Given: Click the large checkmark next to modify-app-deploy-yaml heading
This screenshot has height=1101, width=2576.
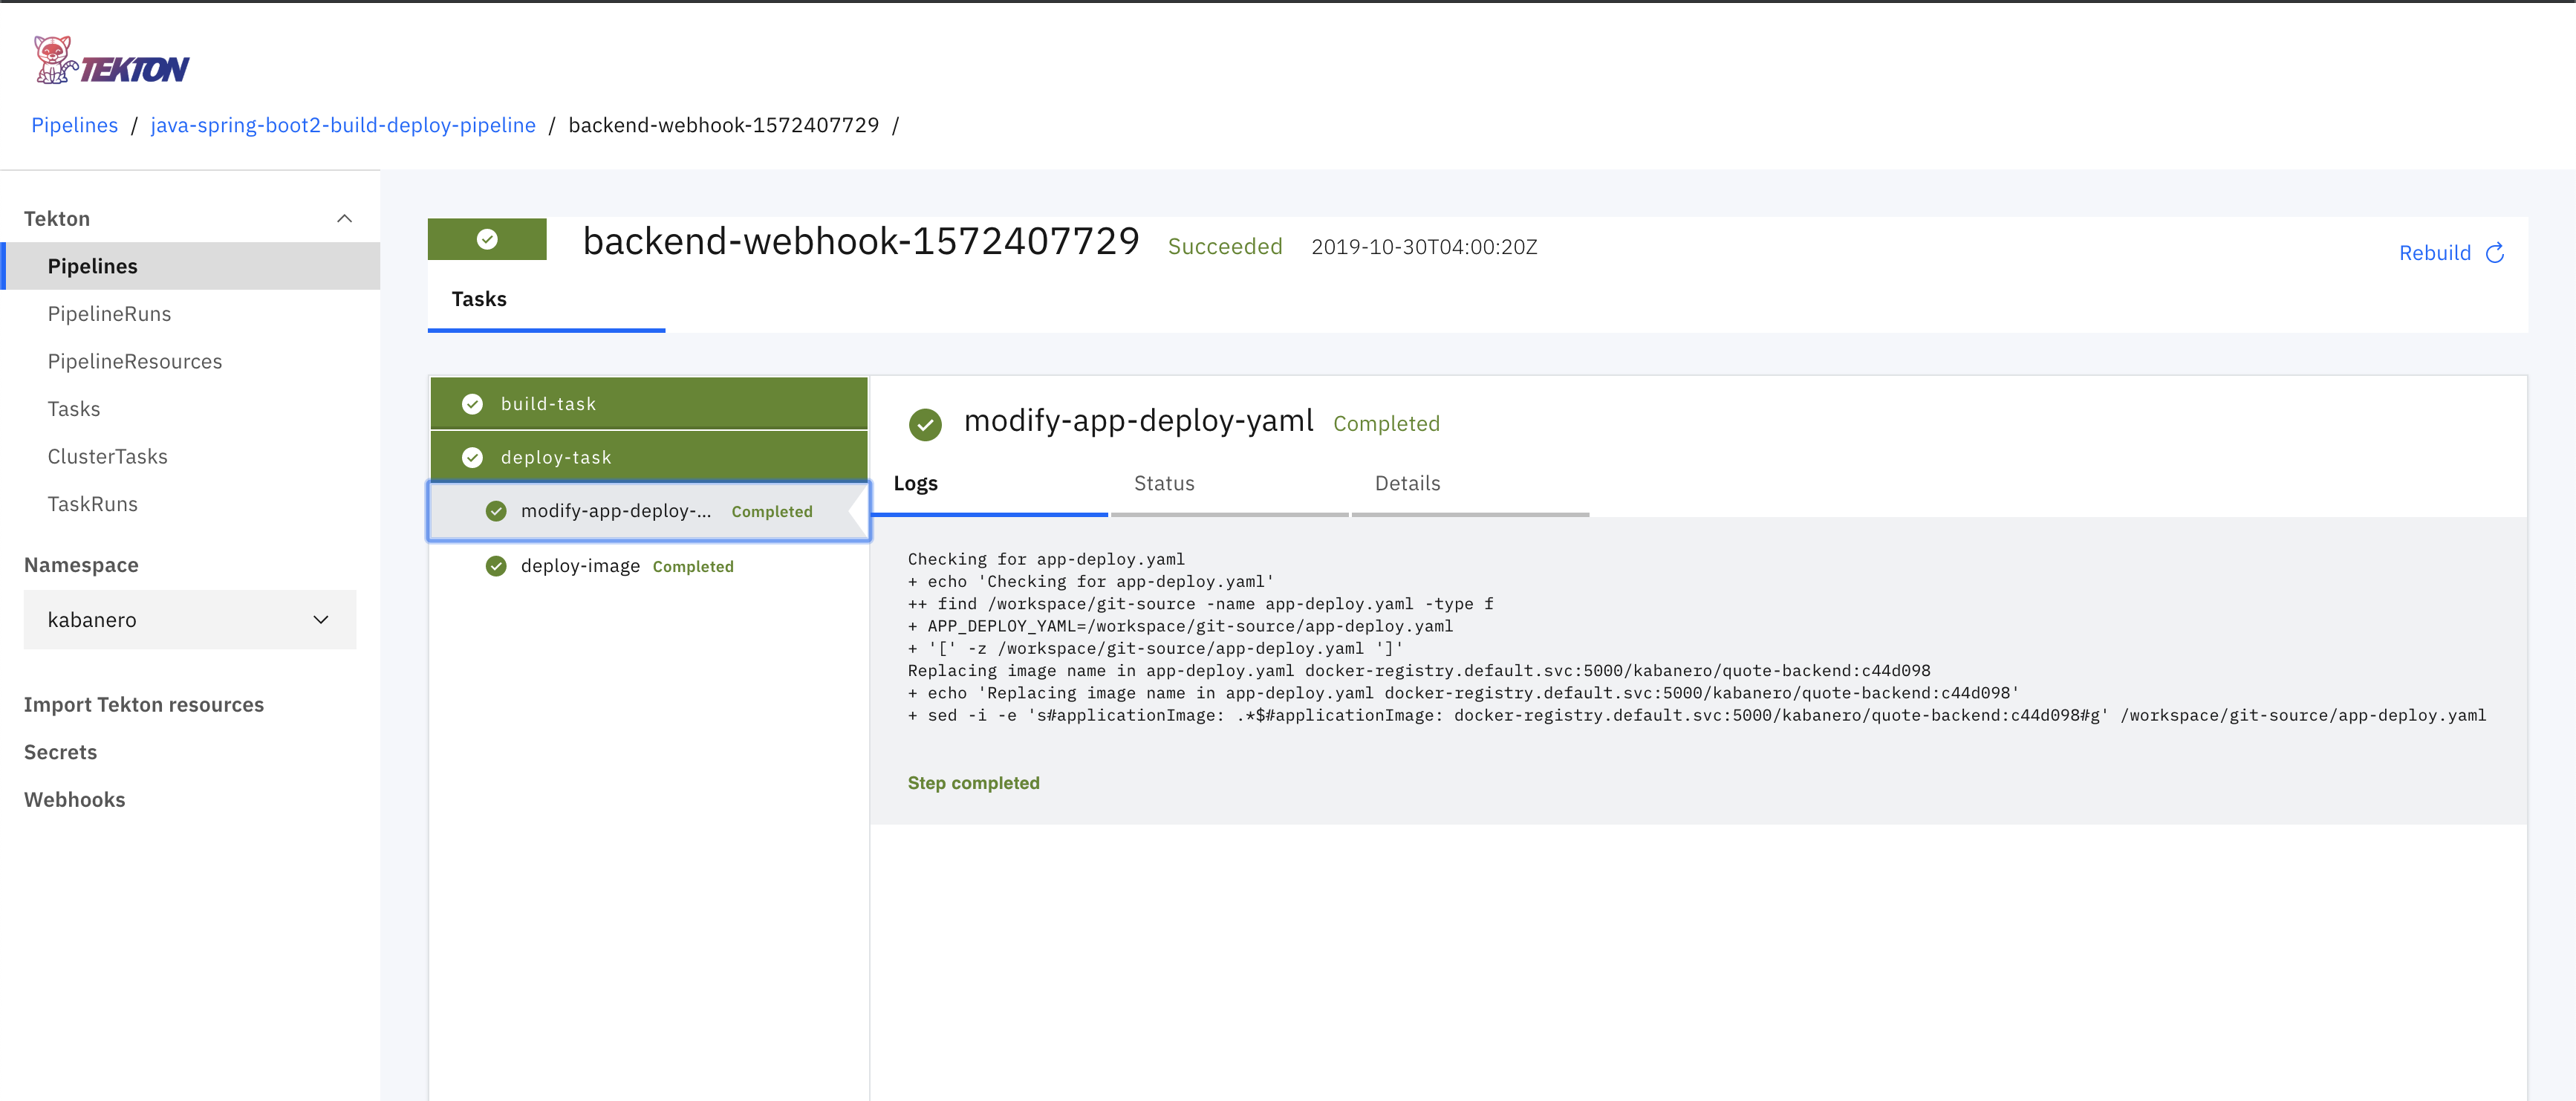Looking at the screenshot, I should coord(925,424).
